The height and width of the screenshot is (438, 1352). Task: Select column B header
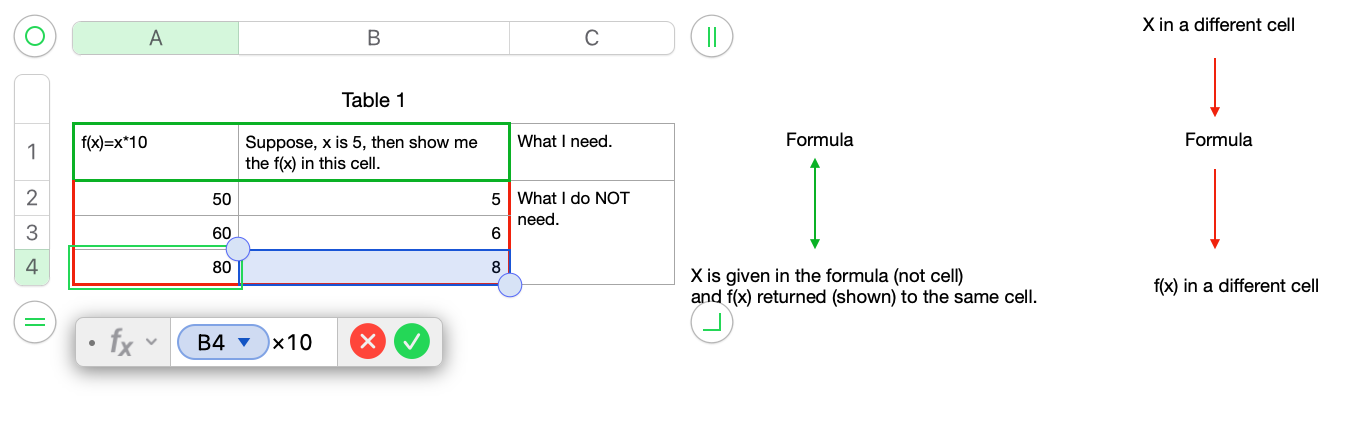373,38
